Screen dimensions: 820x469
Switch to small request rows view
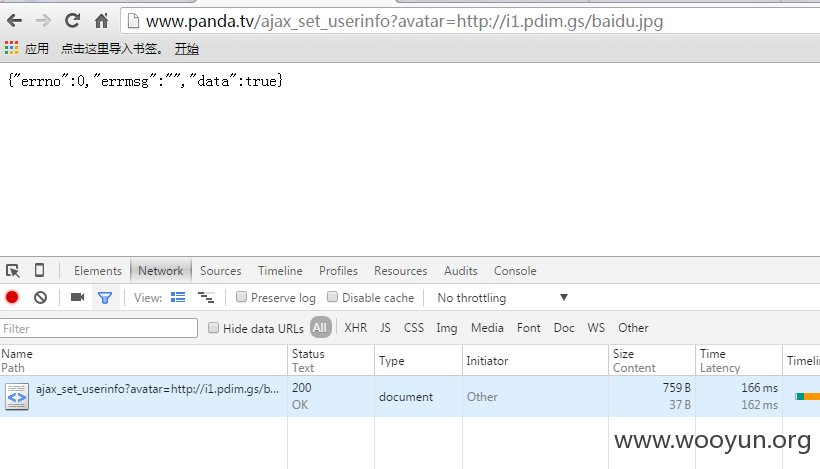tap(206, 298)
